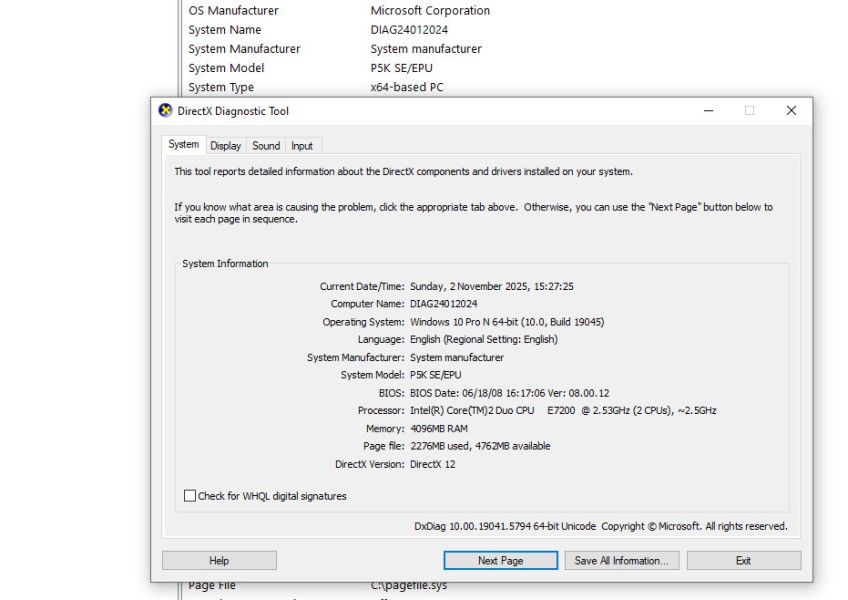Screen dimensions: 848x600
Task: Close the DirectX Diagnostic Tool via X
Action: click(x=791, y=111)
